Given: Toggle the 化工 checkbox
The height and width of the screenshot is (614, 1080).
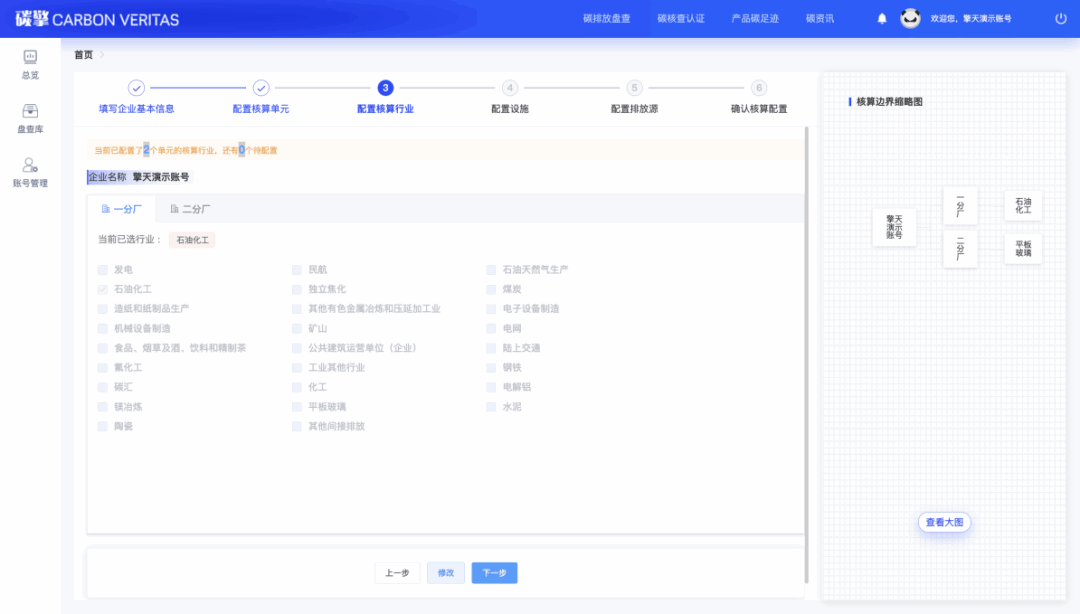Looking at the screenshot, I should click(297, 387).
